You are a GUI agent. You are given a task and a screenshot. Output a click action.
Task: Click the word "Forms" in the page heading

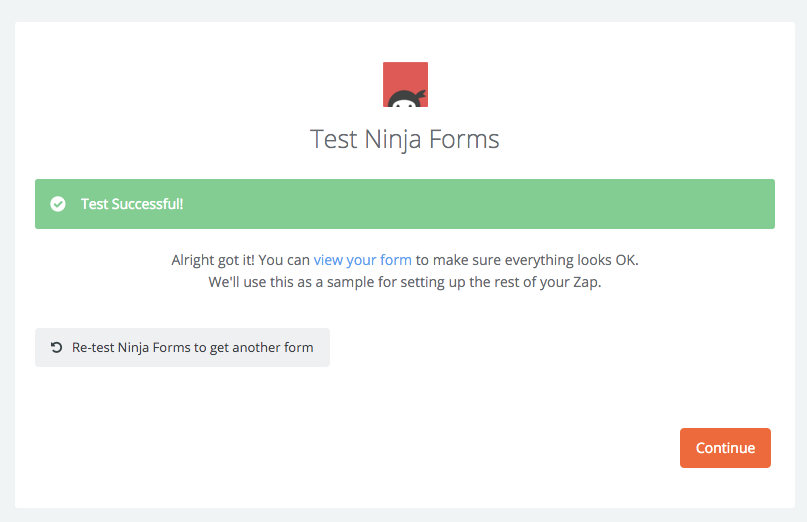point(464,138)
